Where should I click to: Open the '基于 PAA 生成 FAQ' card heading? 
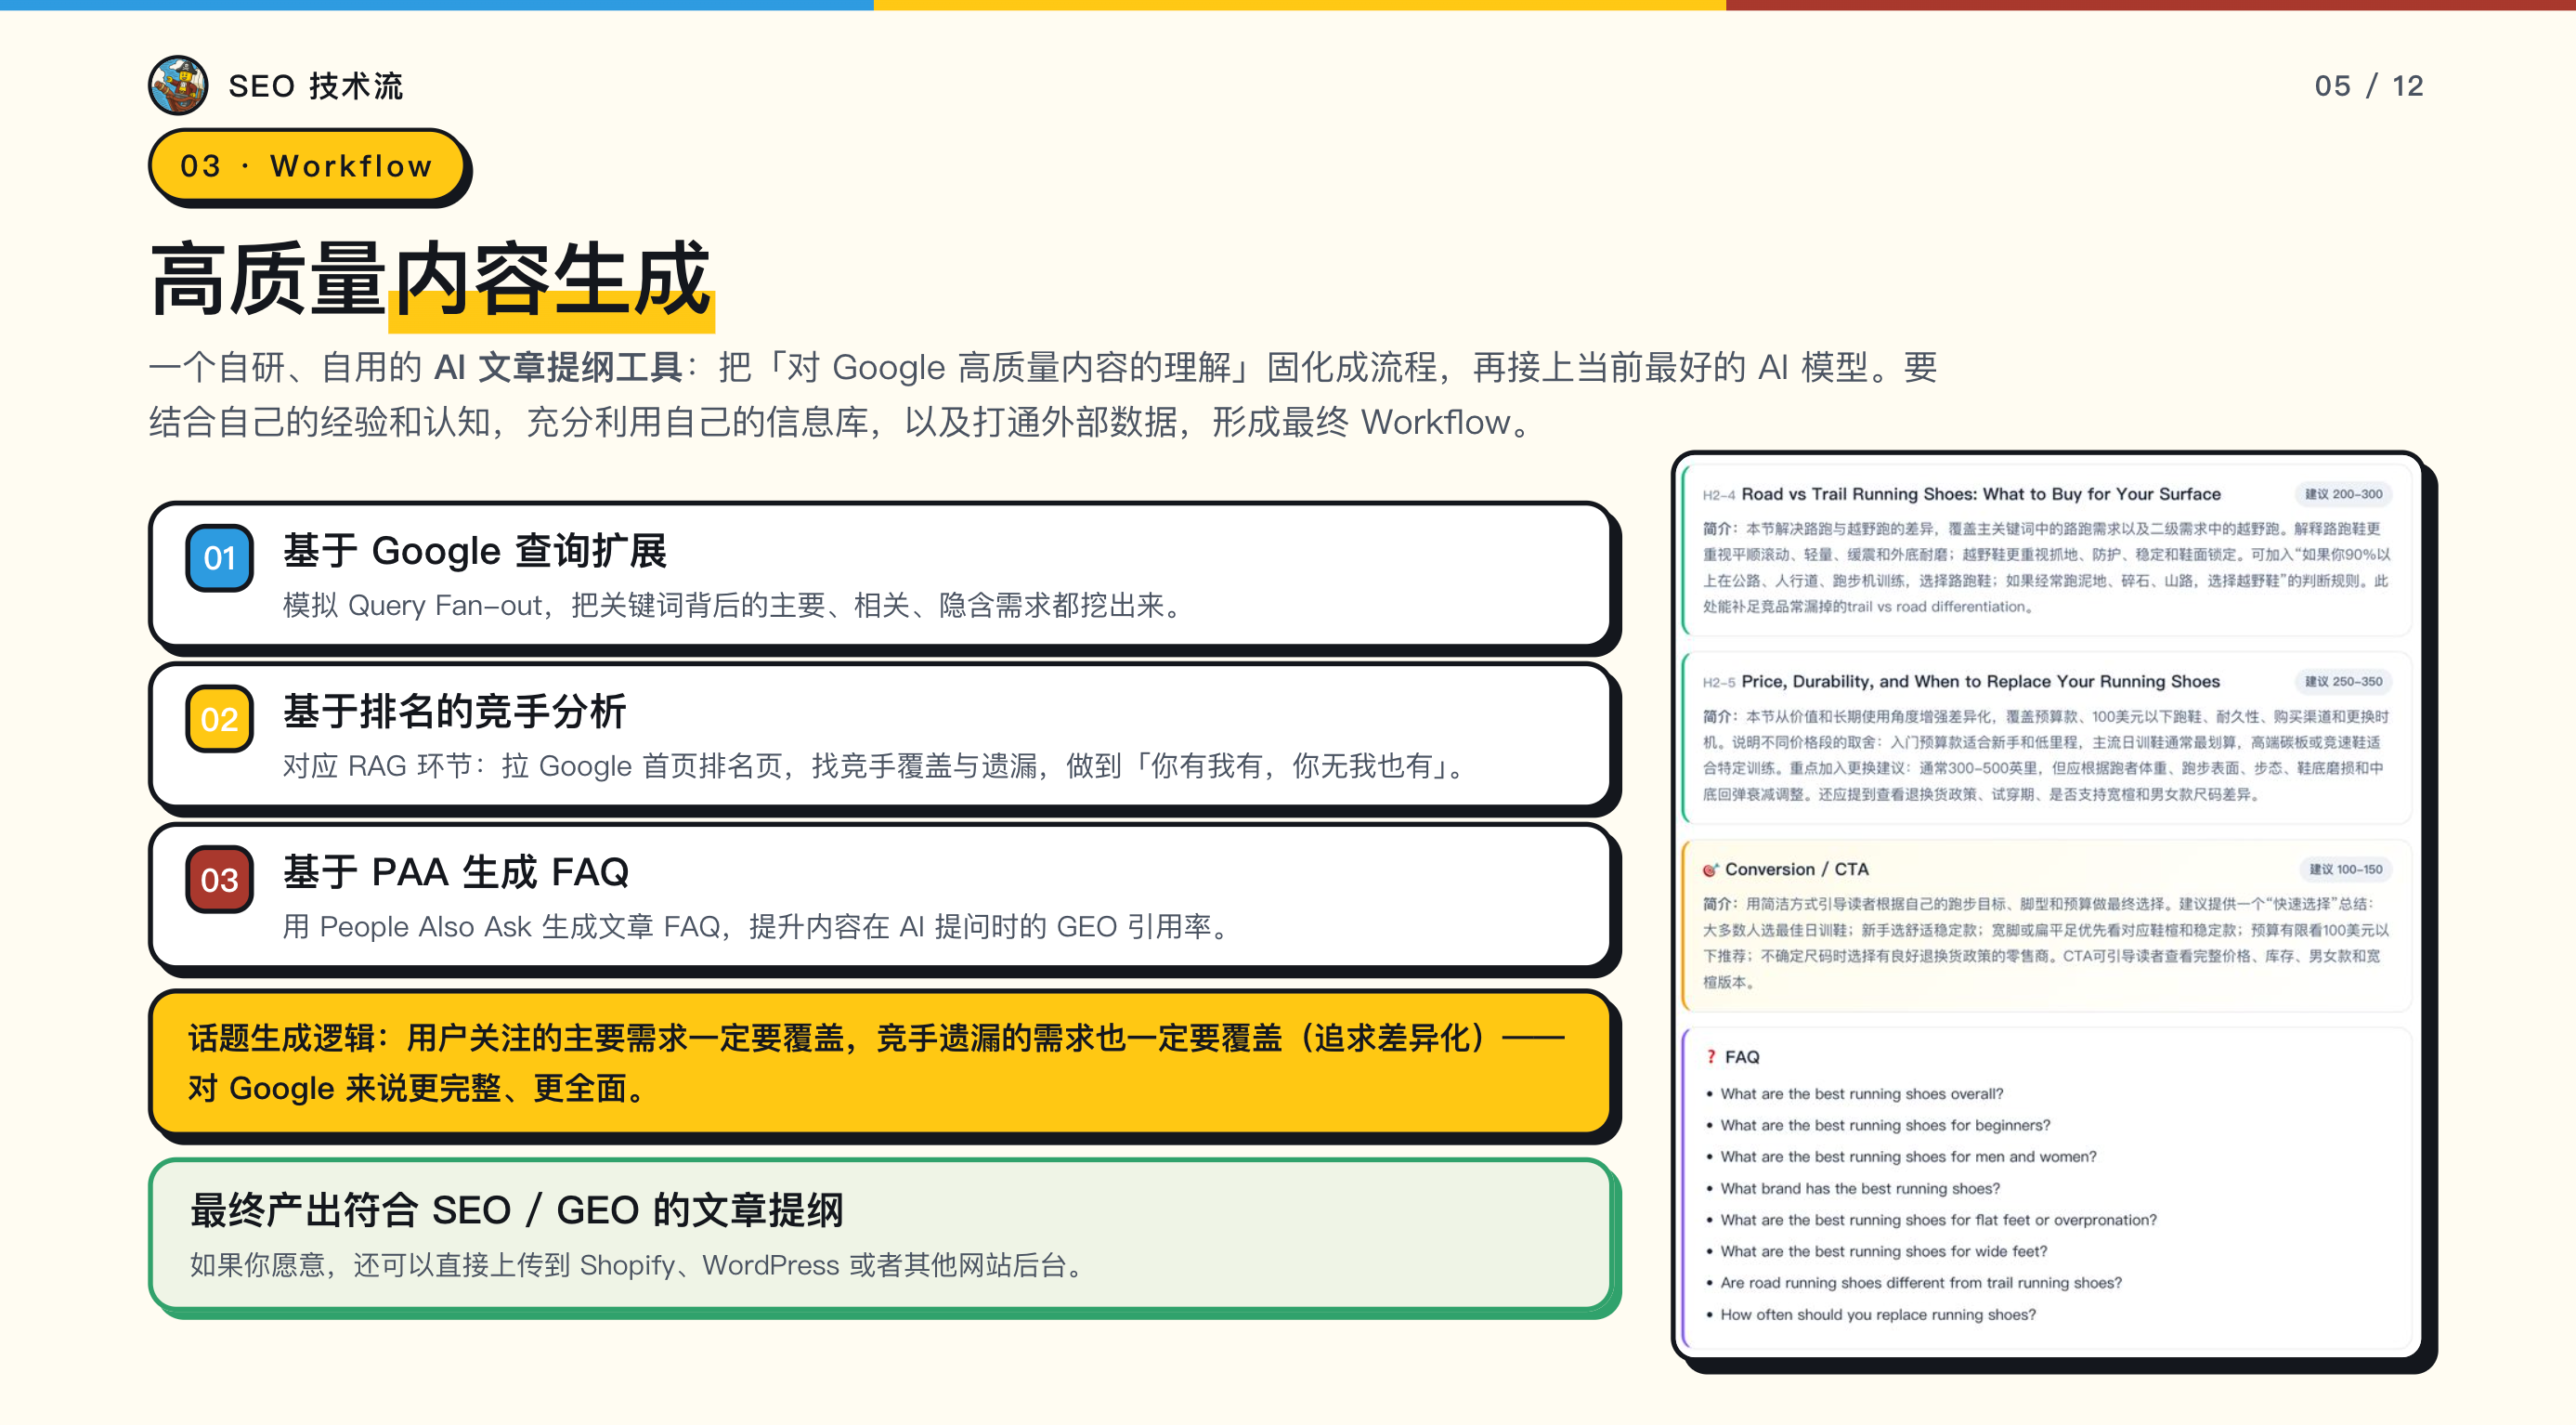pos(456,872)
